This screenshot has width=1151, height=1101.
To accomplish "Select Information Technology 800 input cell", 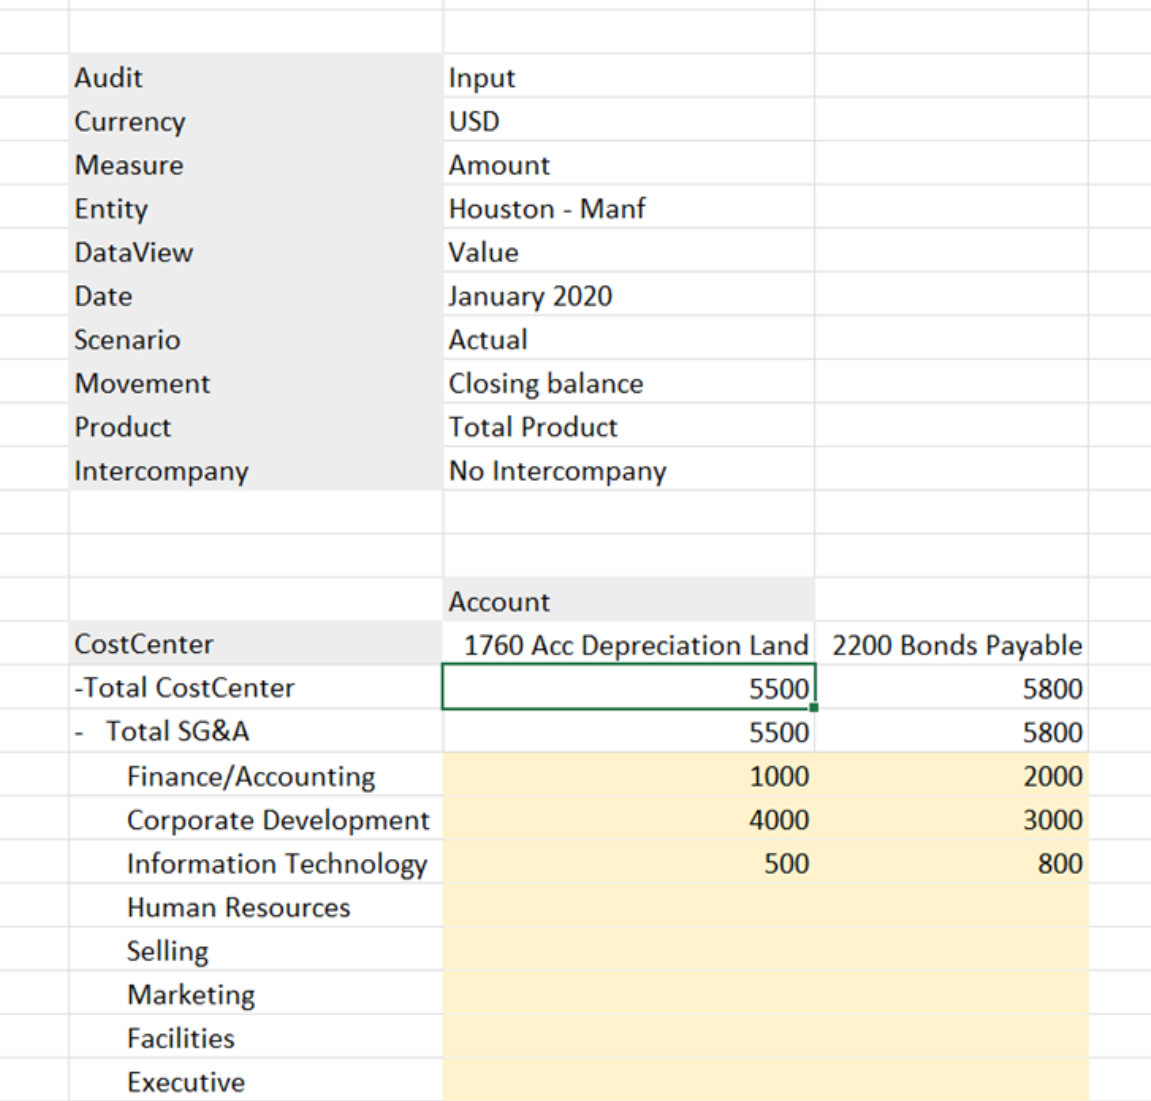I will click(951, 862).
